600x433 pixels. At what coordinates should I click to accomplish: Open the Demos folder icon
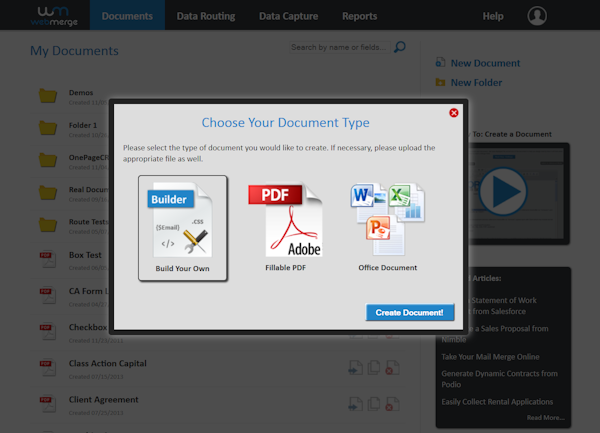click(x=47, y=96)
